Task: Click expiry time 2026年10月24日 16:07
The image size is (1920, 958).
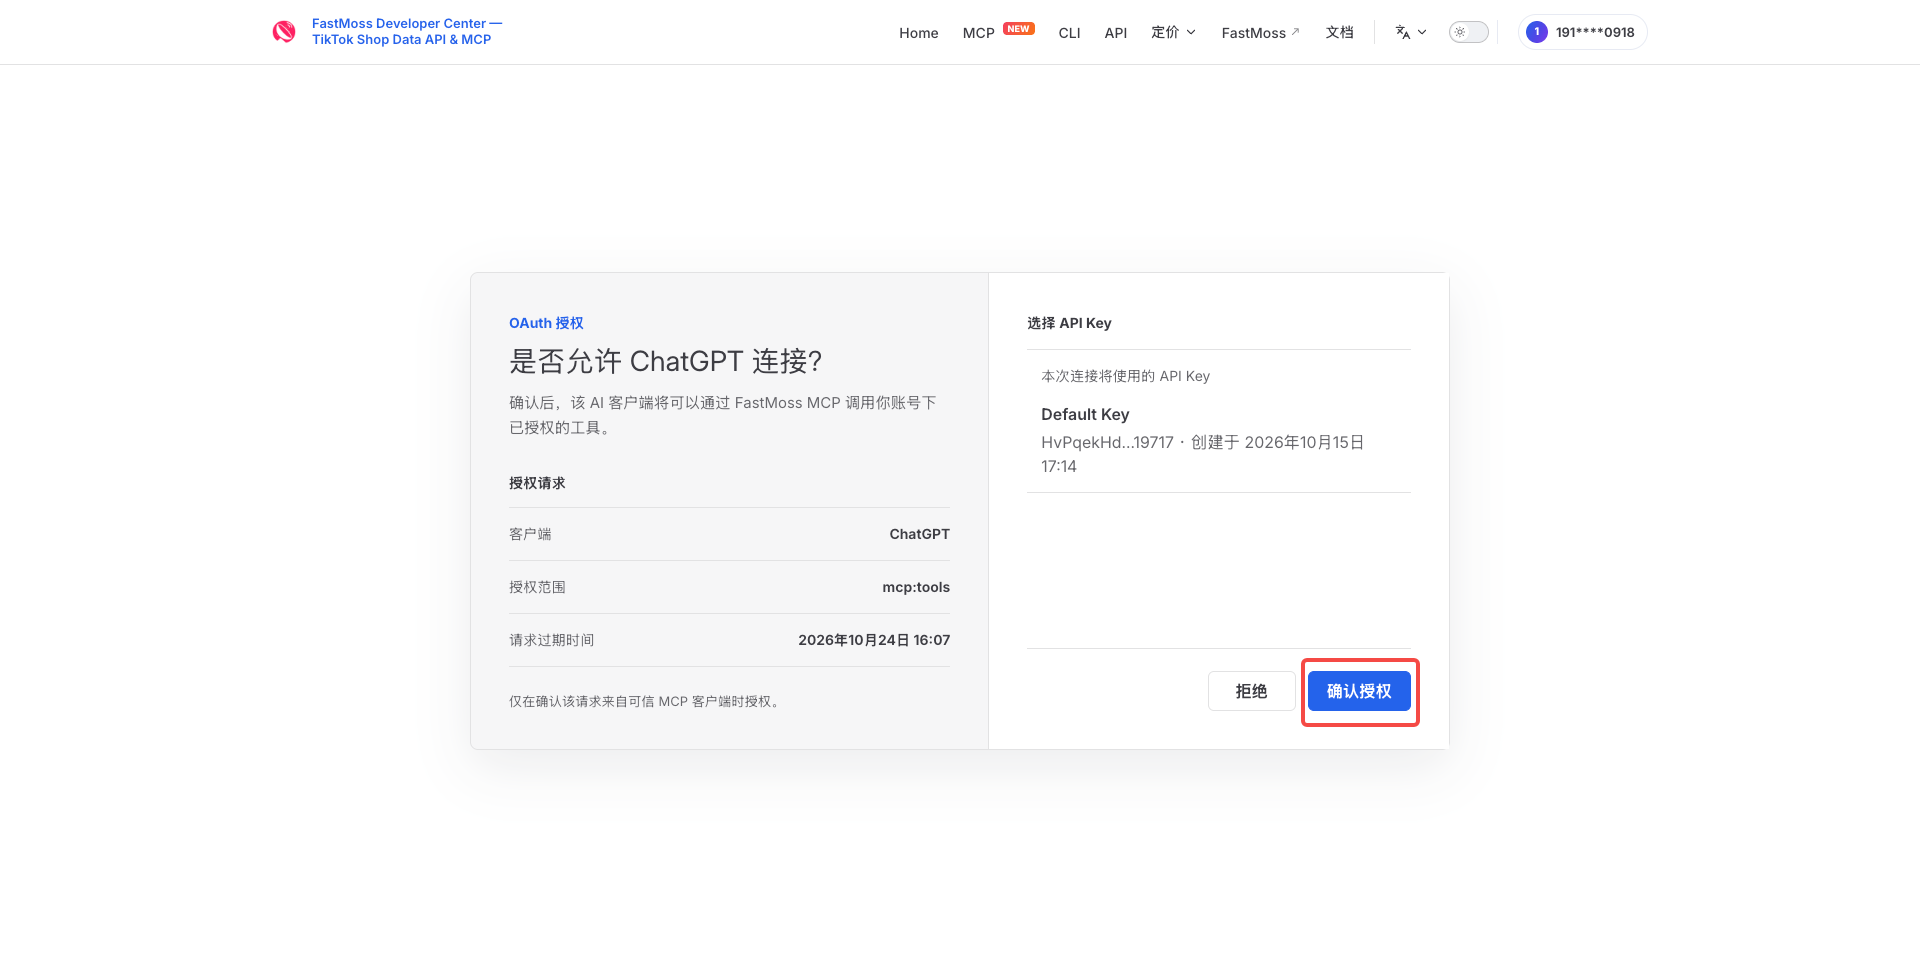Action: tap(874, 640)
